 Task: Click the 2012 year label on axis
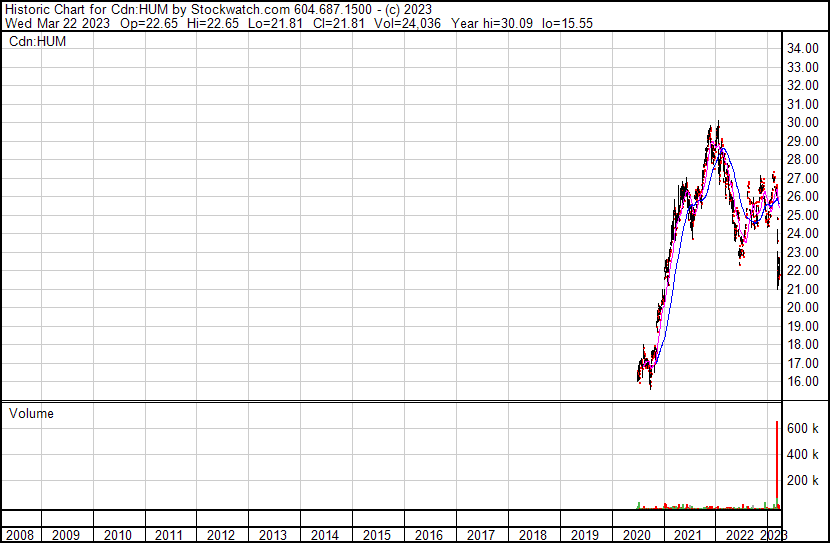(x=221, y=535)
